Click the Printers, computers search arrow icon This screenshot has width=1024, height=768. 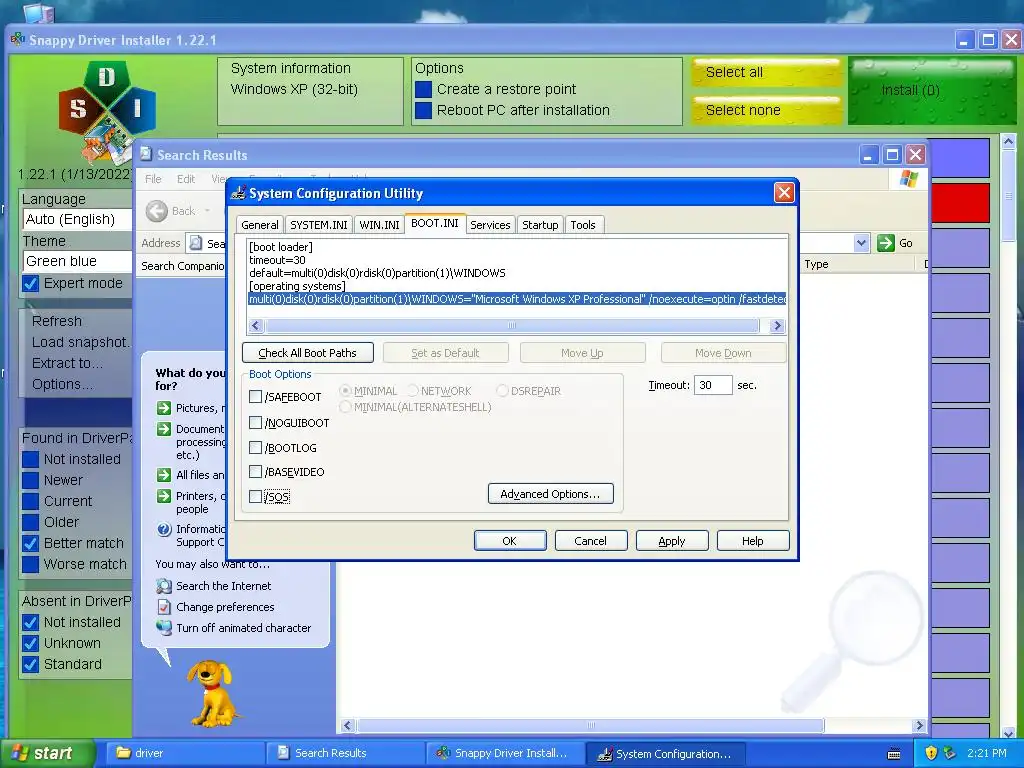[x=164, y=496]
